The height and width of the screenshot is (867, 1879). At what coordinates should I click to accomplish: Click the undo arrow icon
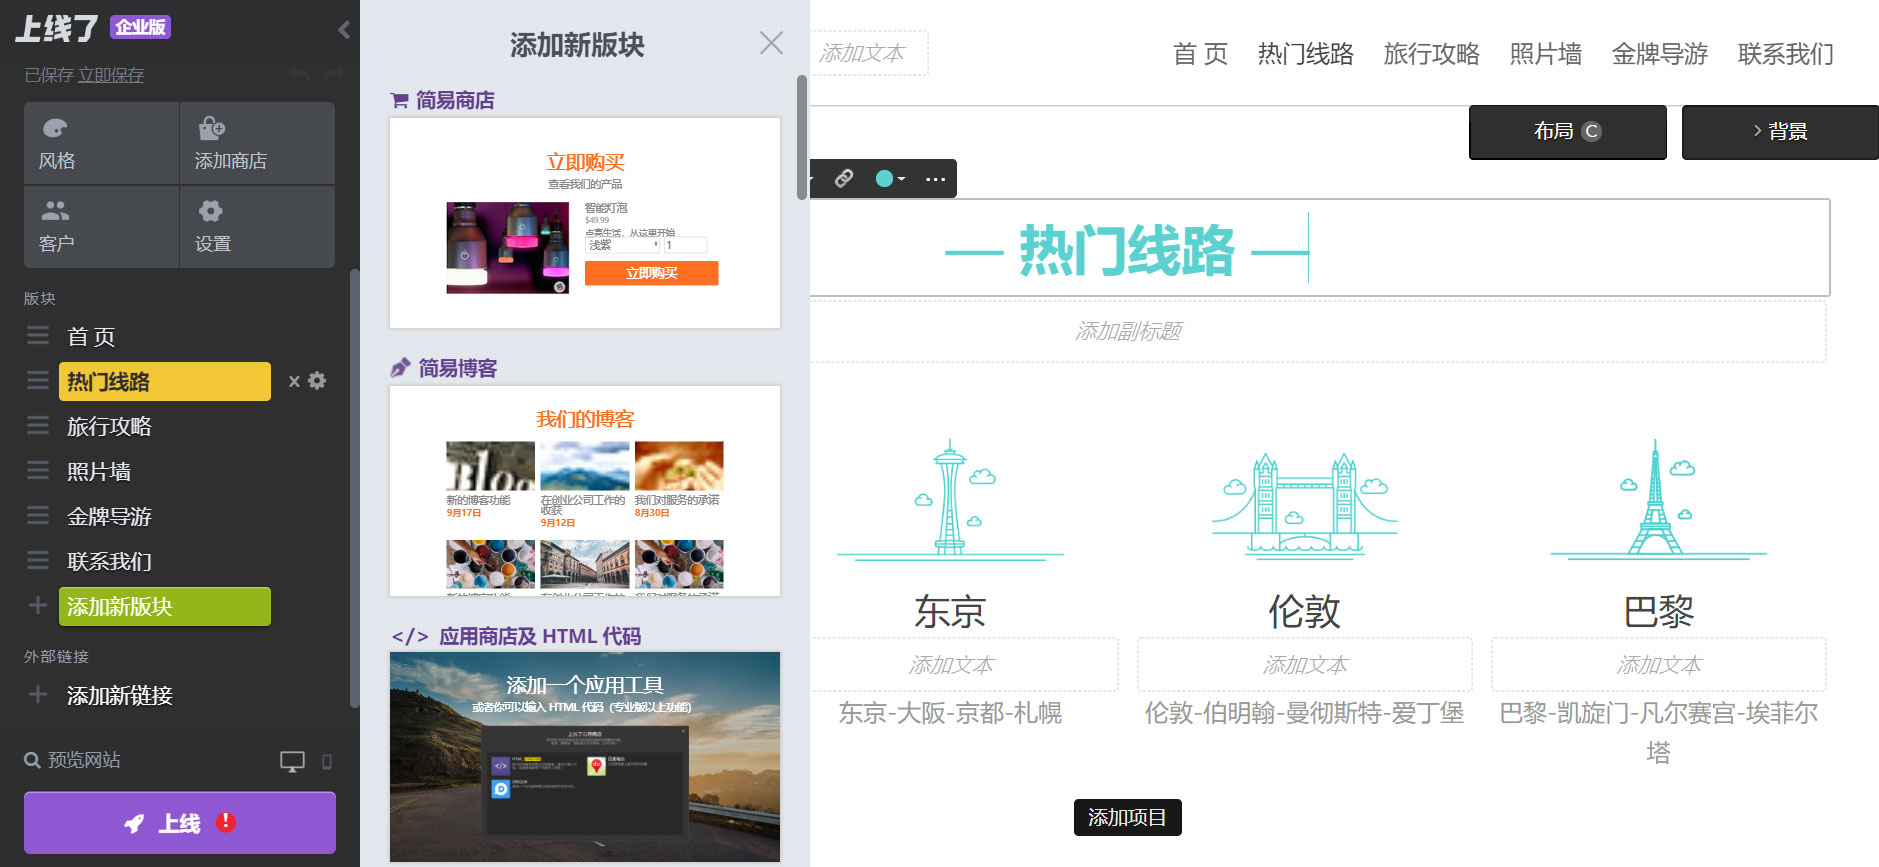tap(299, 74)
